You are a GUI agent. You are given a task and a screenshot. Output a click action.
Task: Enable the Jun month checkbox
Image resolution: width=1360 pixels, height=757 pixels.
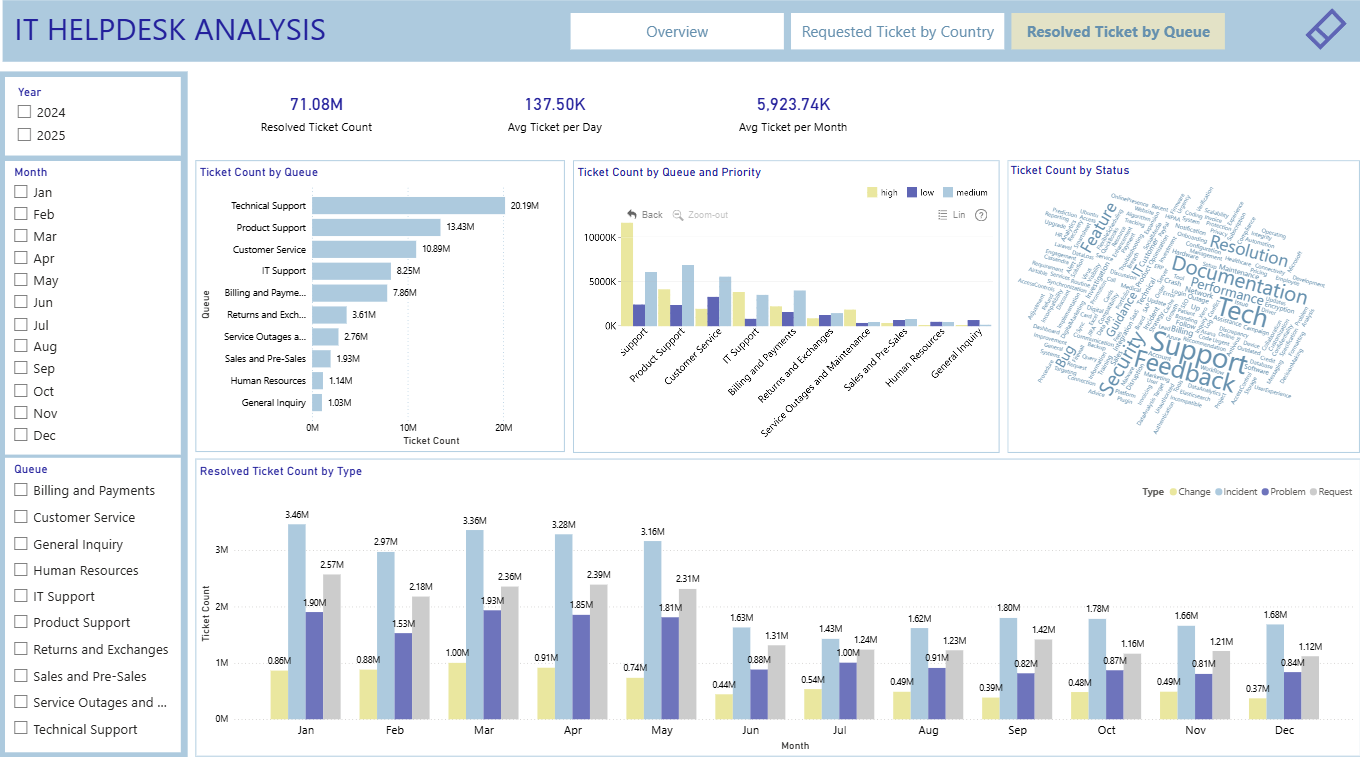click(x=21, y=302)
